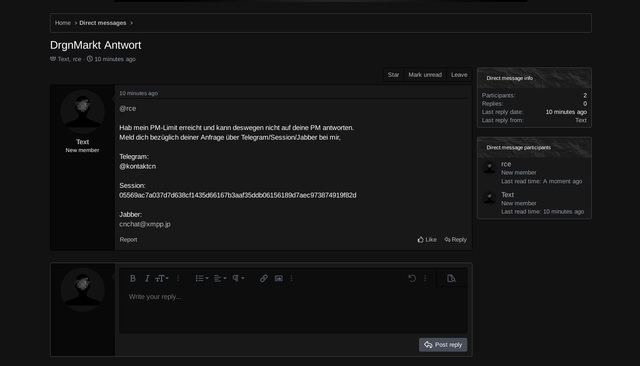Open more editor options beside undo

click(425, 278)
